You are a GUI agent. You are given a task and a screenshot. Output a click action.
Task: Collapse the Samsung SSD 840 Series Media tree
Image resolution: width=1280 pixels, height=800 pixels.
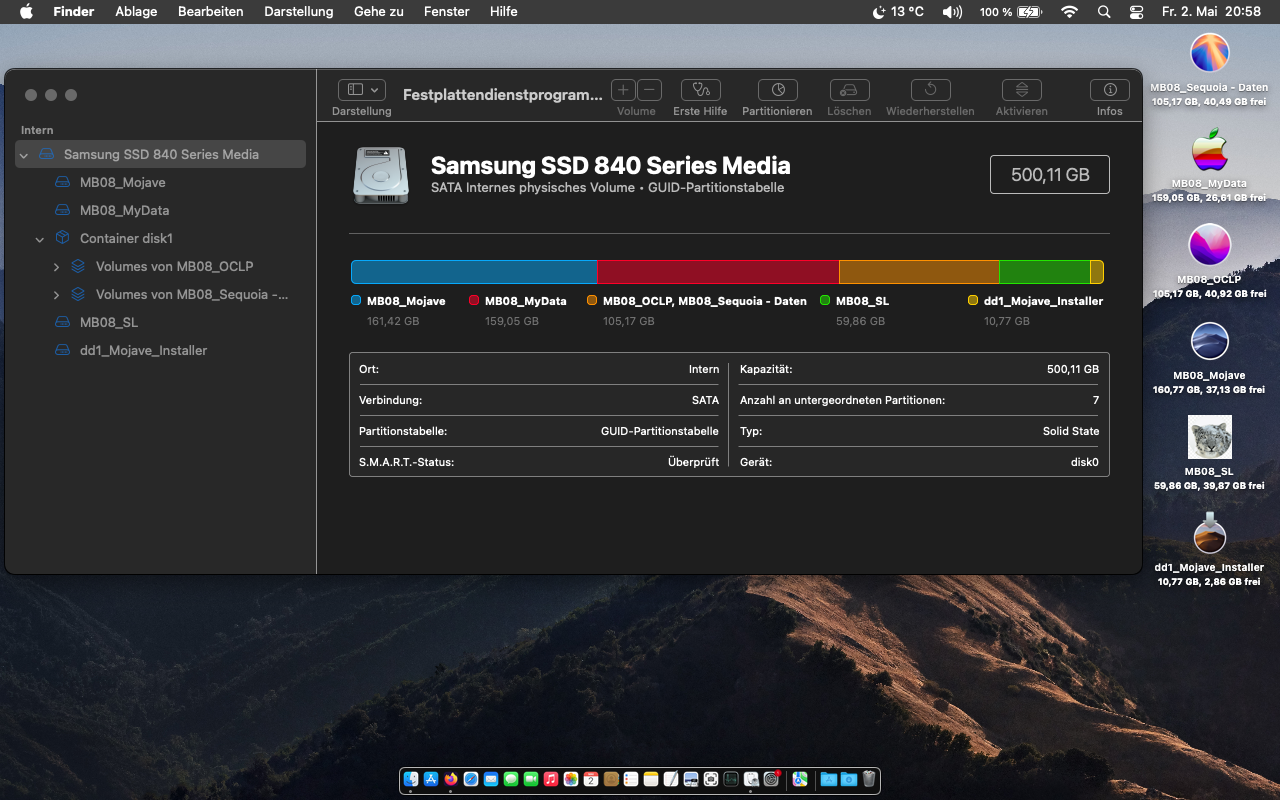24,155
